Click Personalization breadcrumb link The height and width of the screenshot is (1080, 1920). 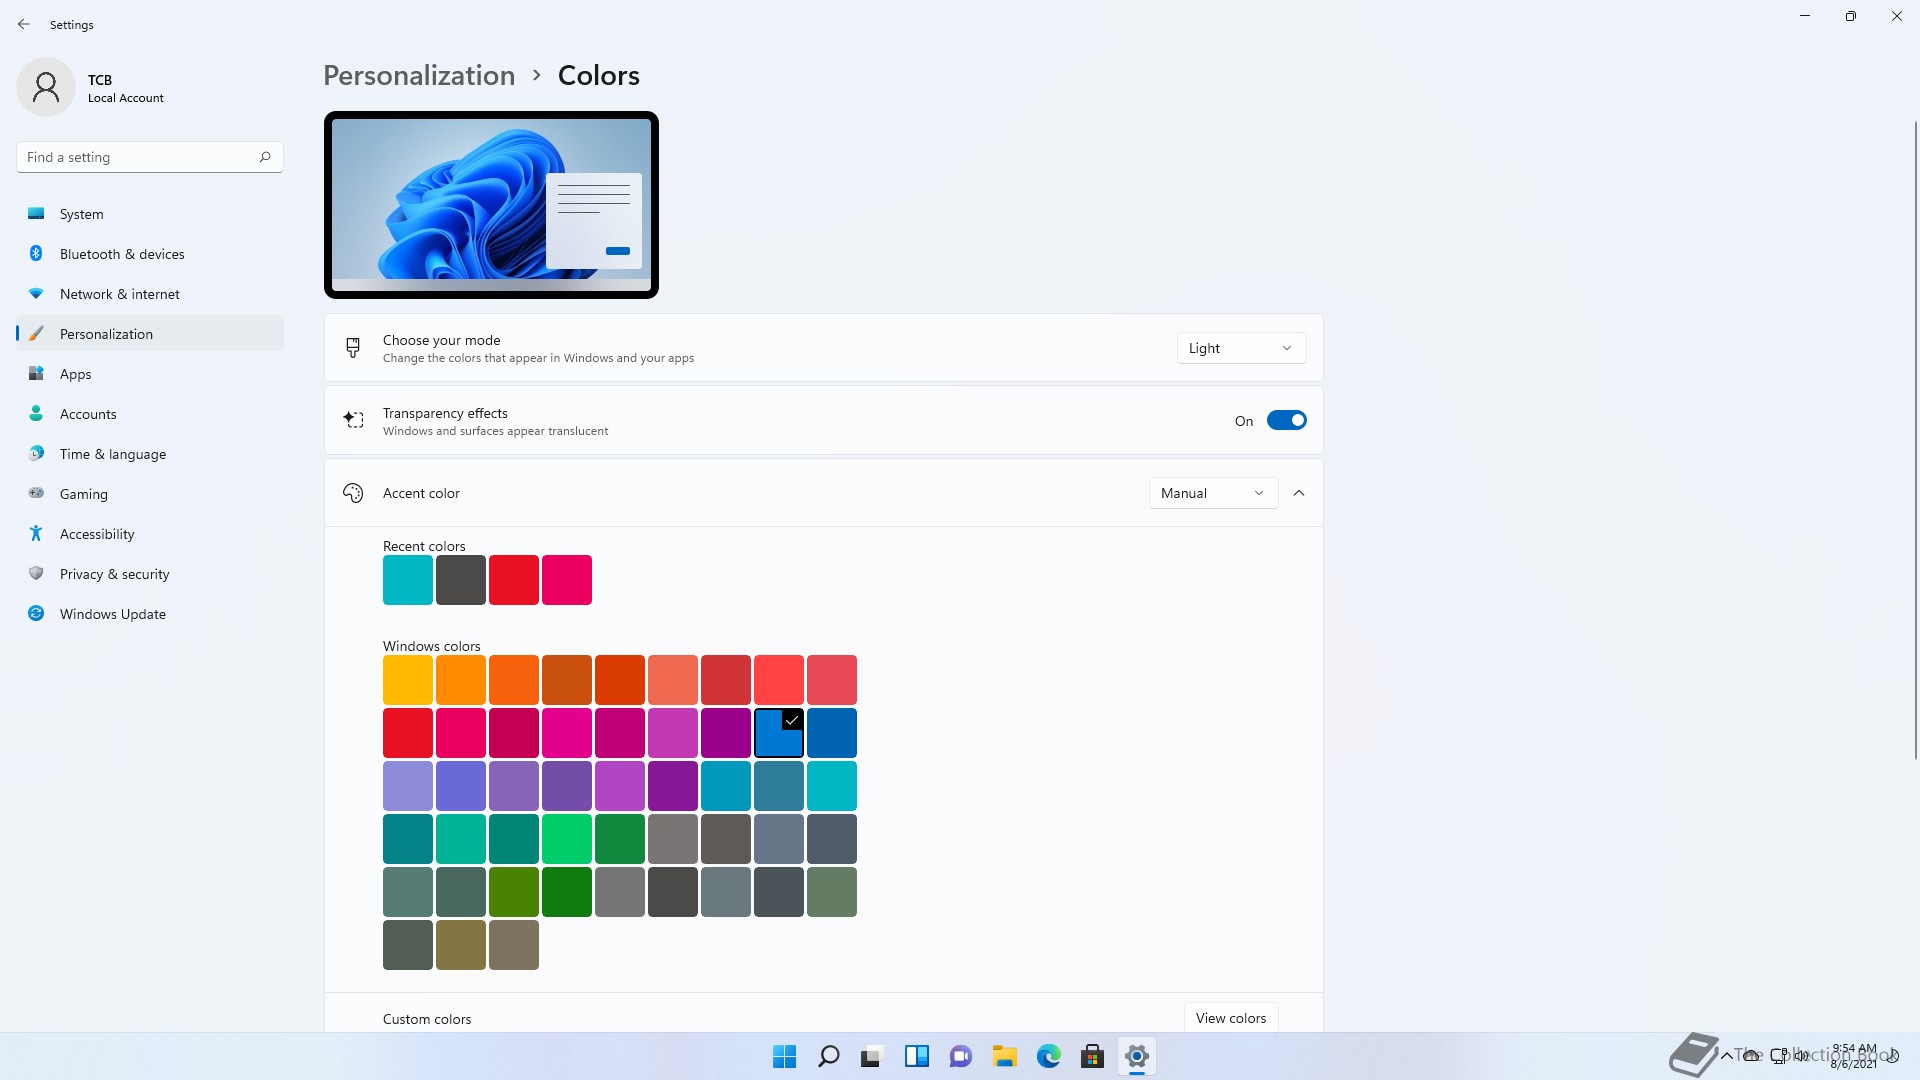[x=419, y=75]
